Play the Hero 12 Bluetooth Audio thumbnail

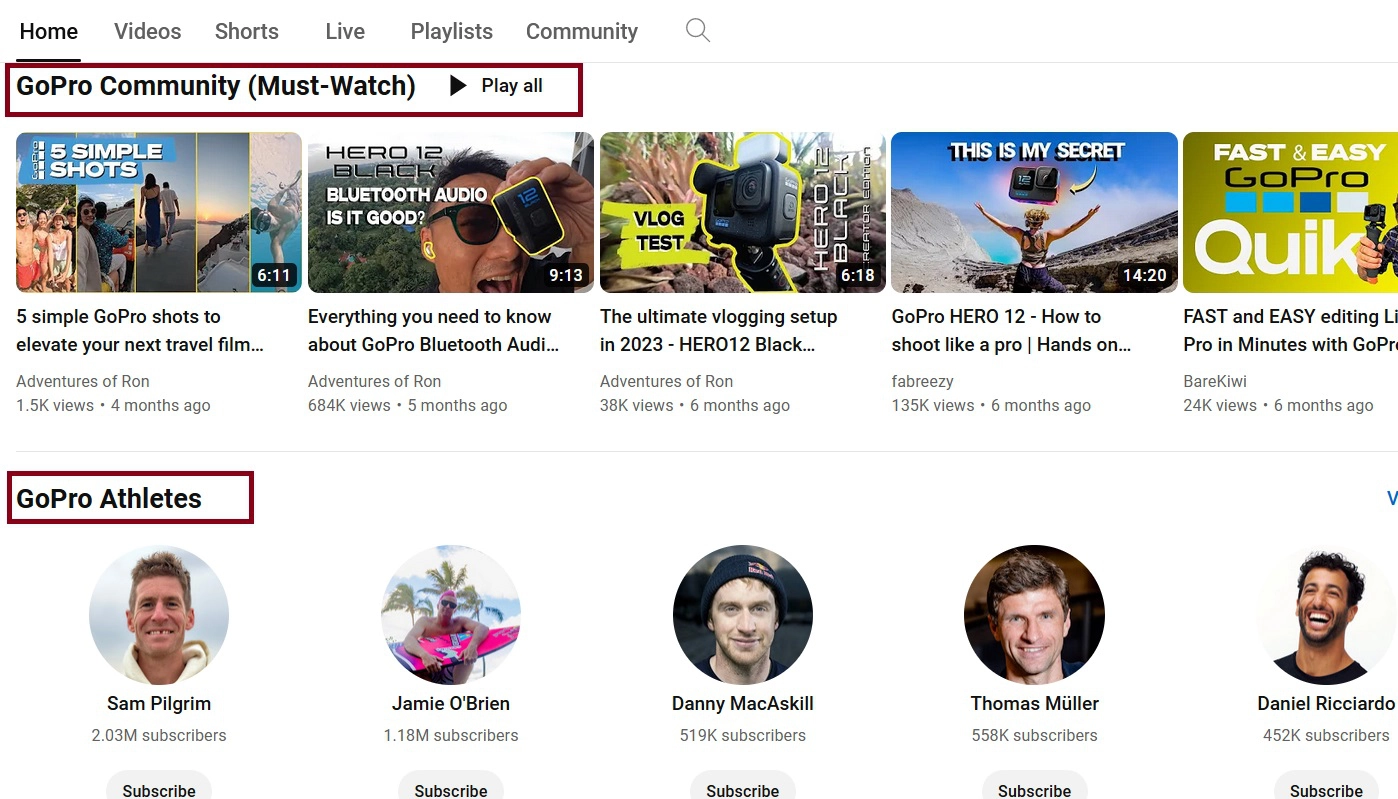click(451, 212)
